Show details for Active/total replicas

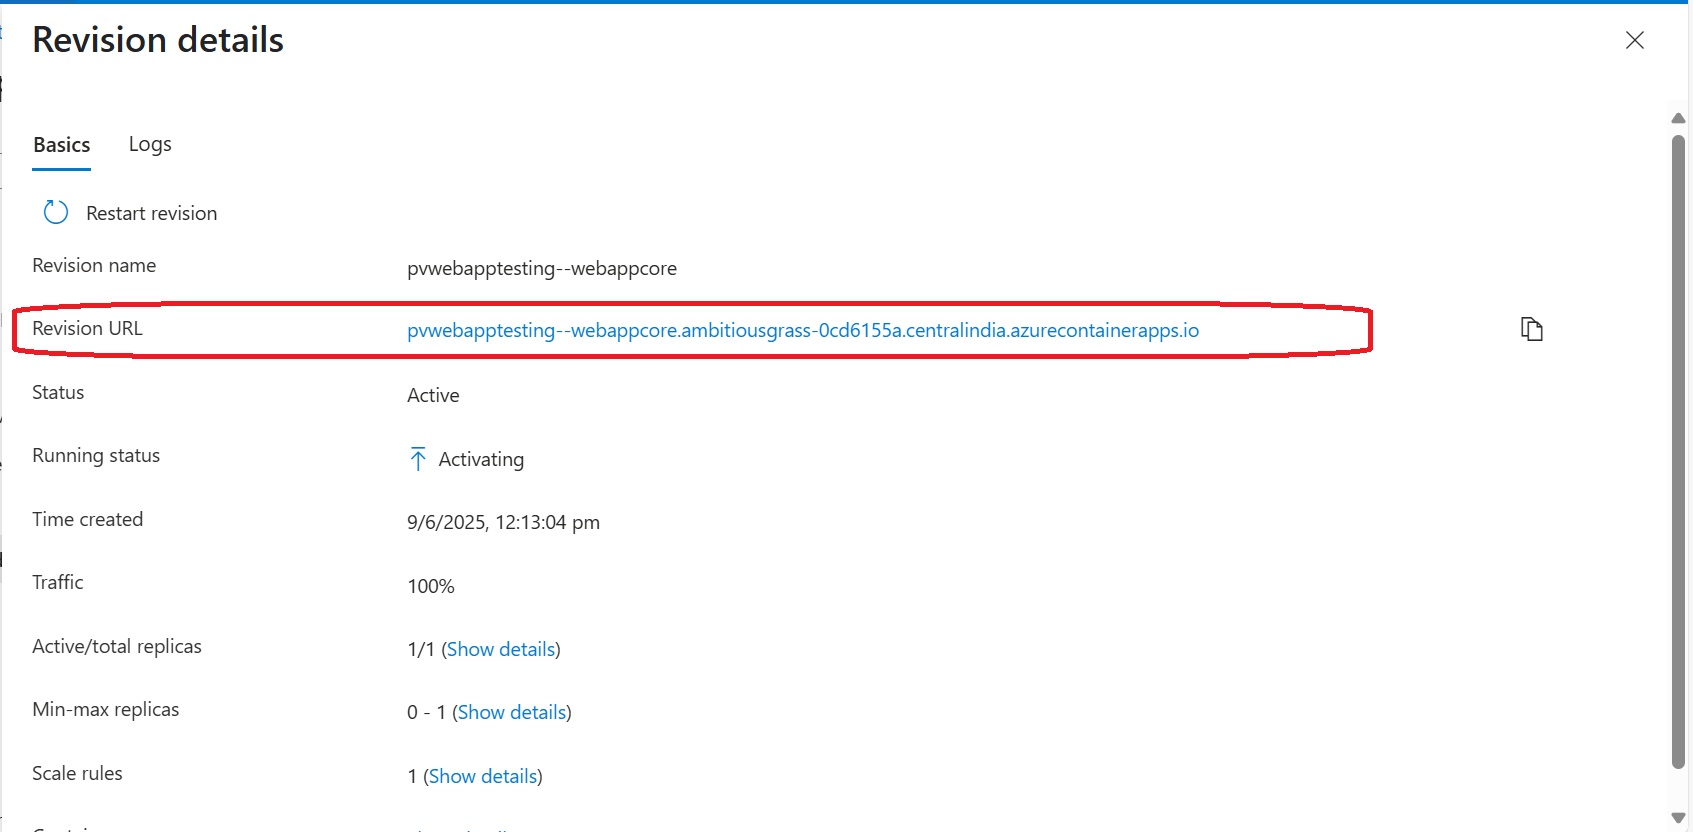pos(500,650)
